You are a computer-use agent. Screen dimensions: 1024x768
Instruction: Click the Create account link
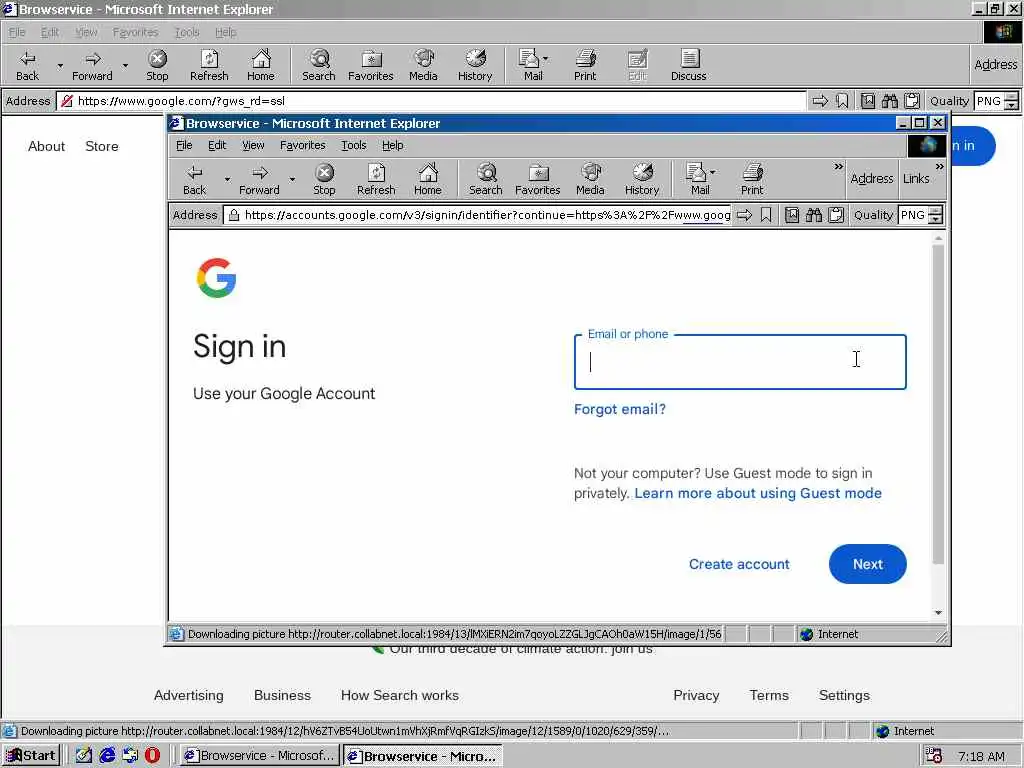739,564
